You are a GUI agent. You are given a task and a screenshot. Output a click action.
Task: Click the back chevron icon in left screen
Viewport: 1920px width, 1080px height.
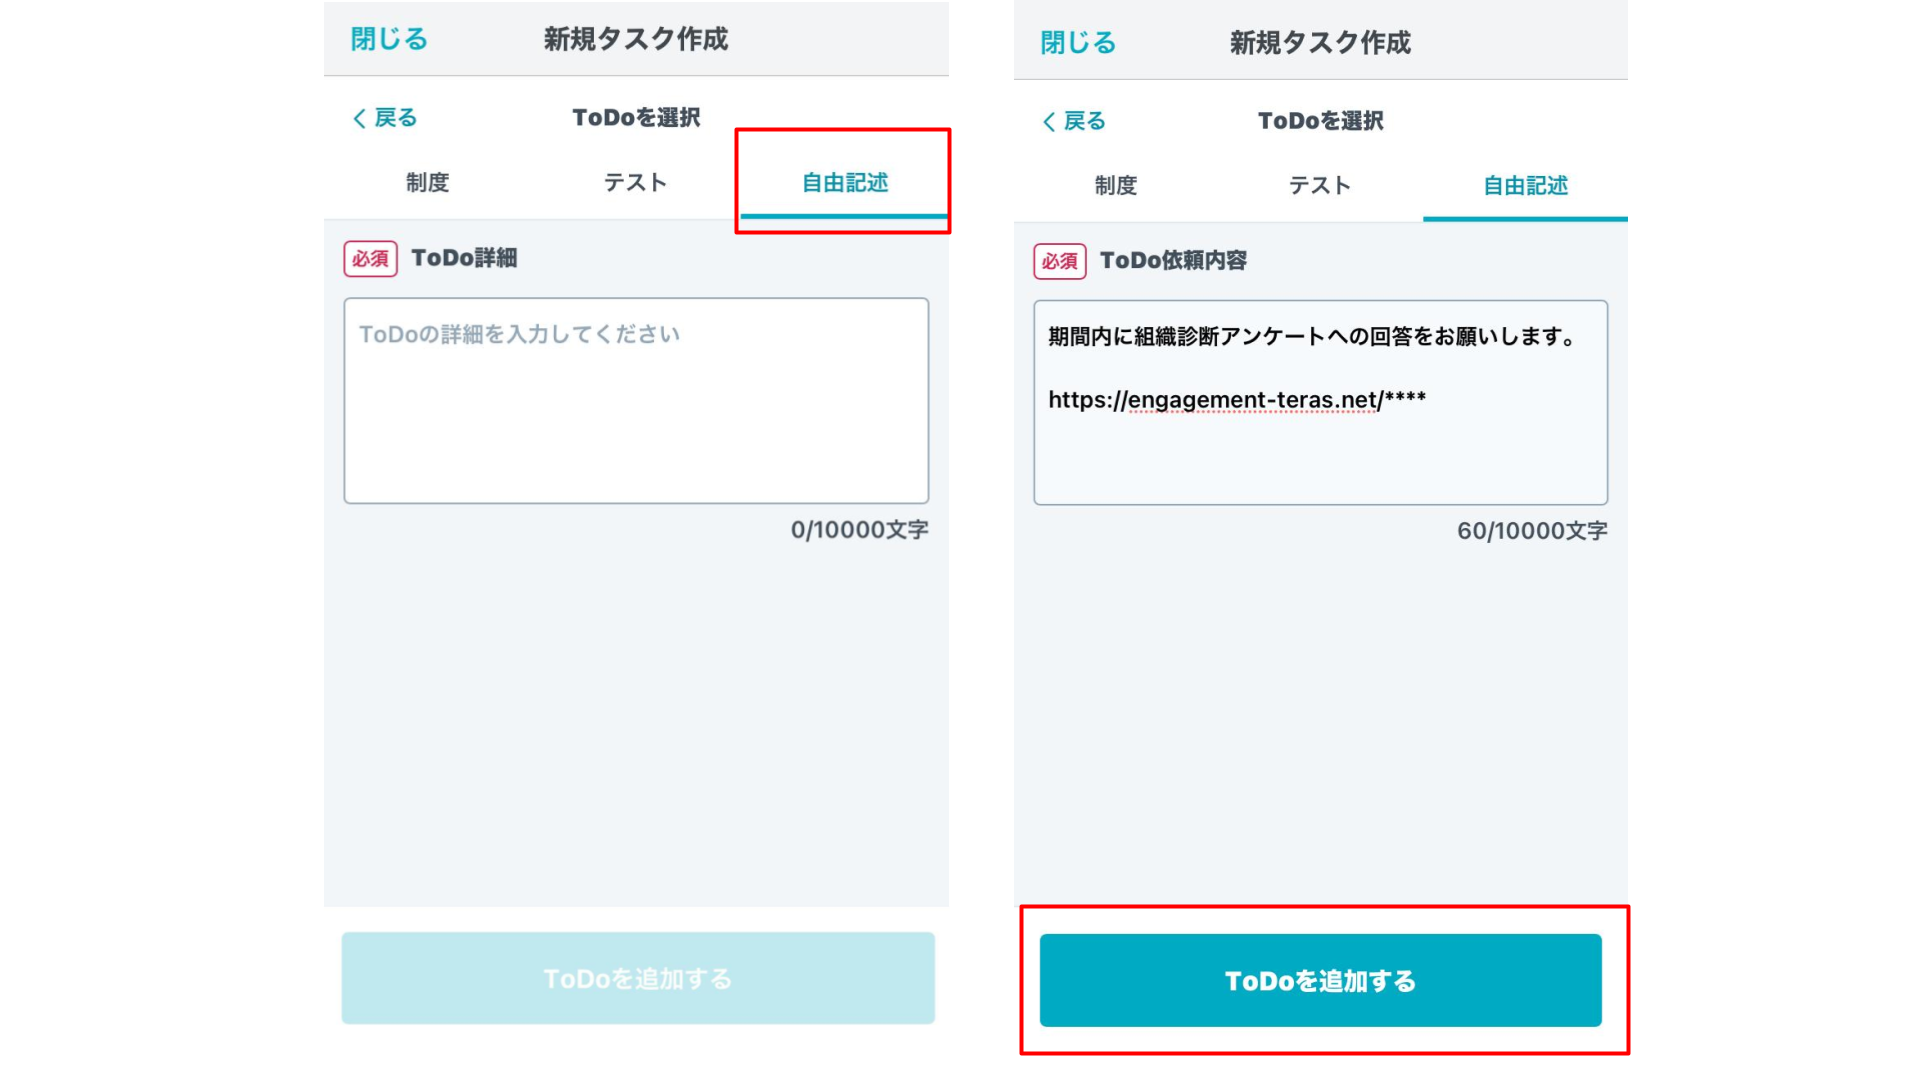[359, 118]
